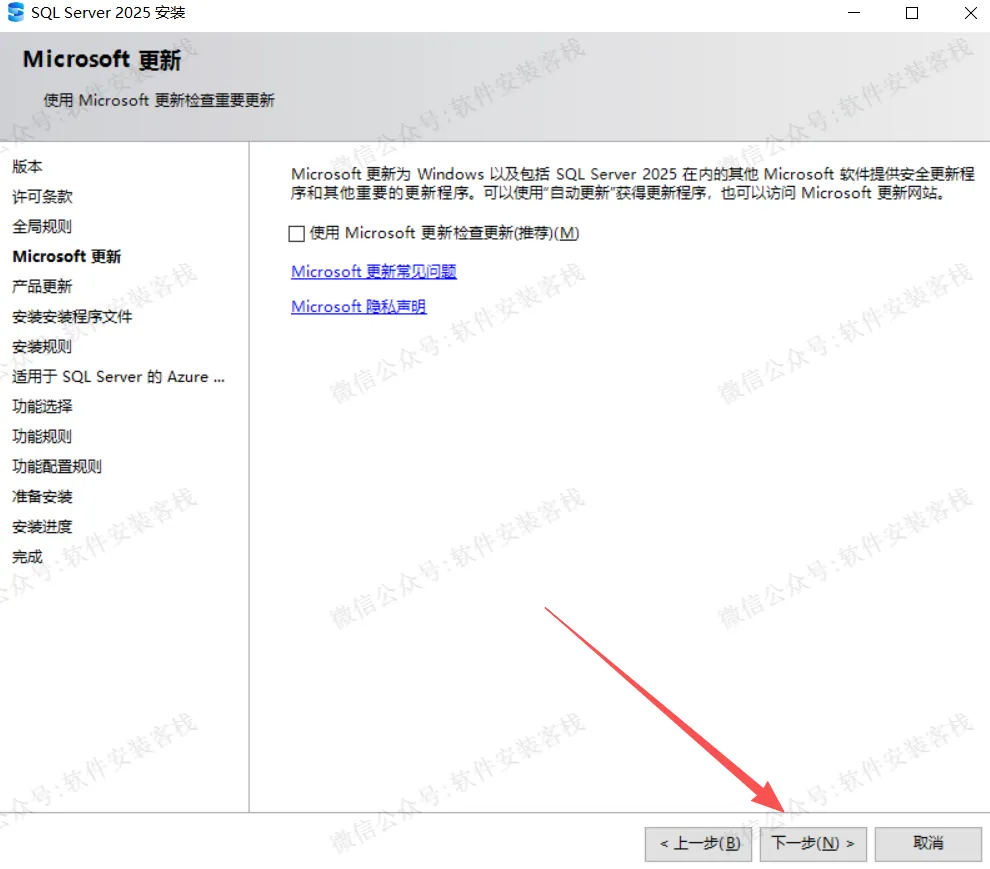Proceed with 下一步(N) button
This screenshot has height=869, width=990.
pos(813,844)
